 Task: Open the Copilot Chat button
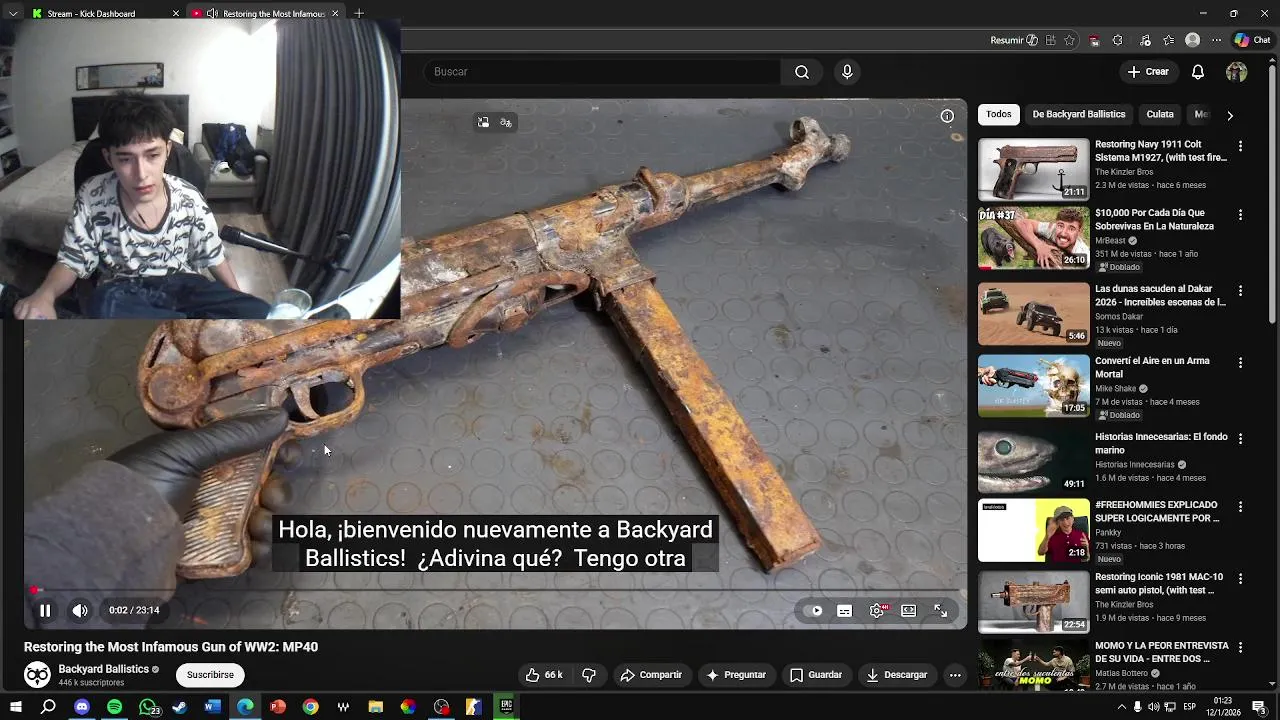(1253, 41)
